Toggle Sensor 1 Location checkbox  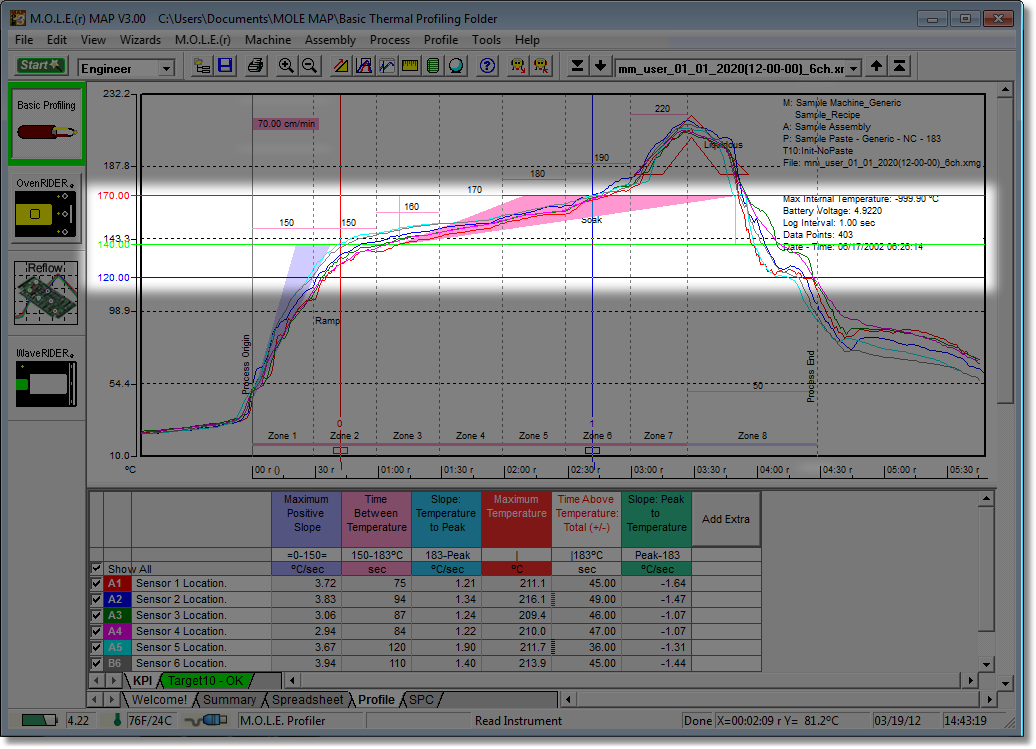tap(96, 583)
